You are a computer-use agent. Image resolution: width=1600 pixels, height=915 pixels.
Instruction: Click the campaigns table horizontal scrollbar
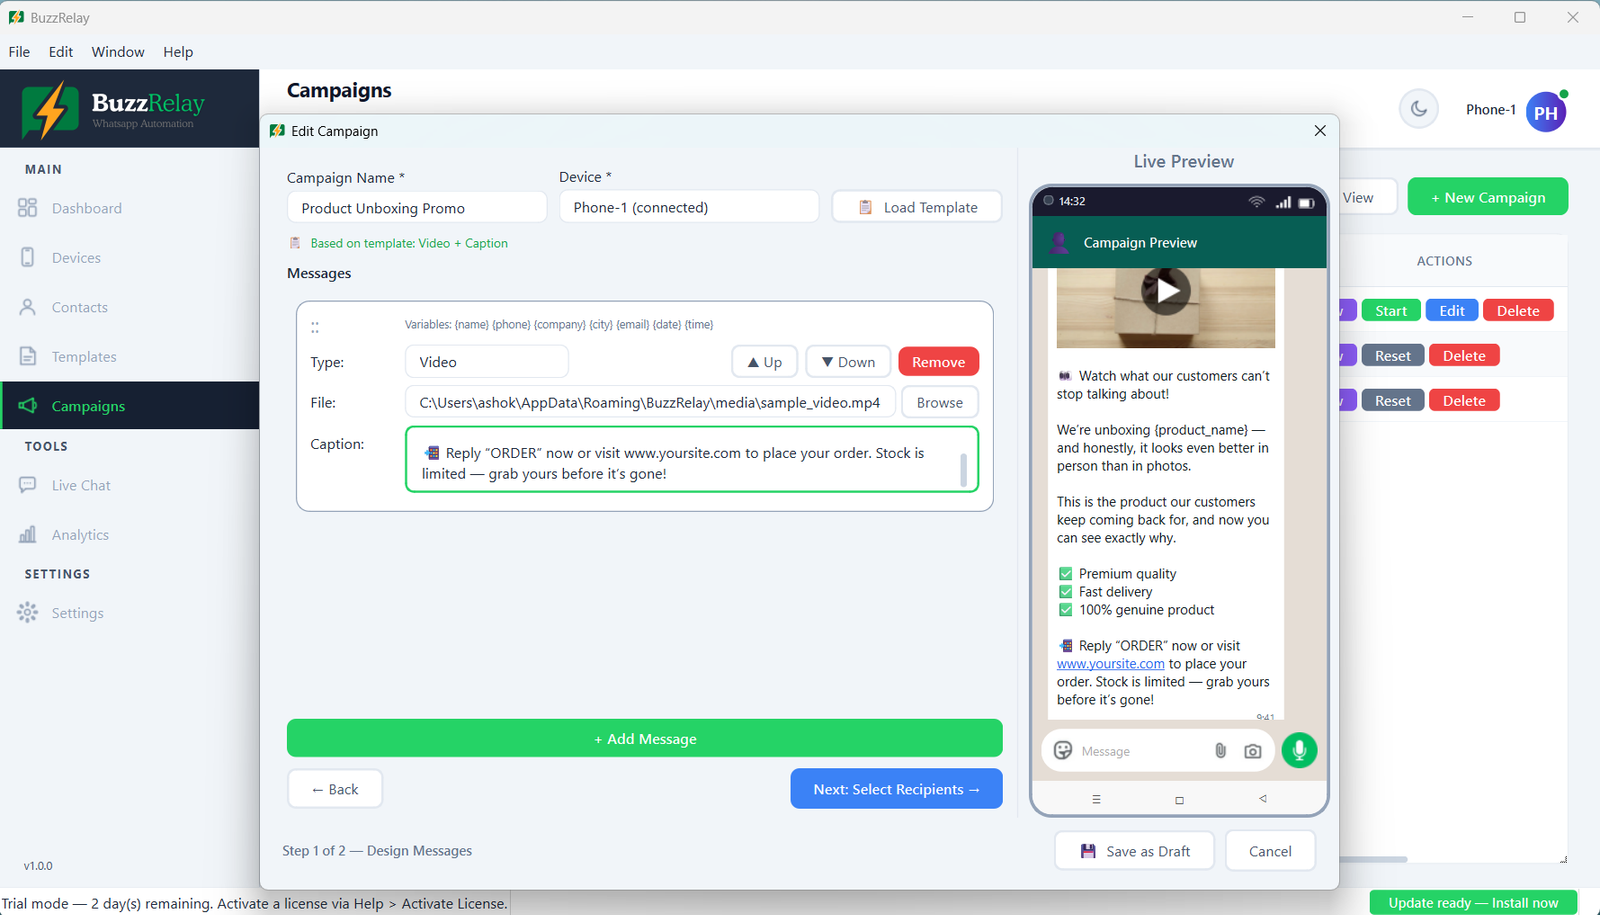point(1373,859)
